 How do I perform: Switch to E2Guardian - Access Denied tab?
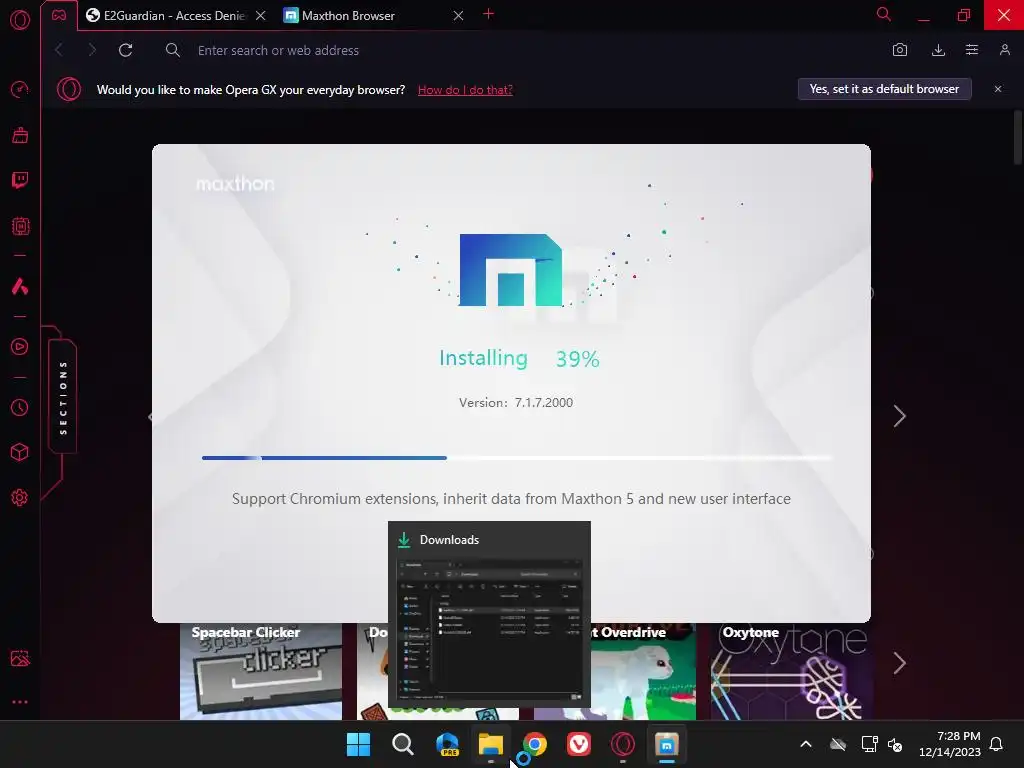point(167,16)
